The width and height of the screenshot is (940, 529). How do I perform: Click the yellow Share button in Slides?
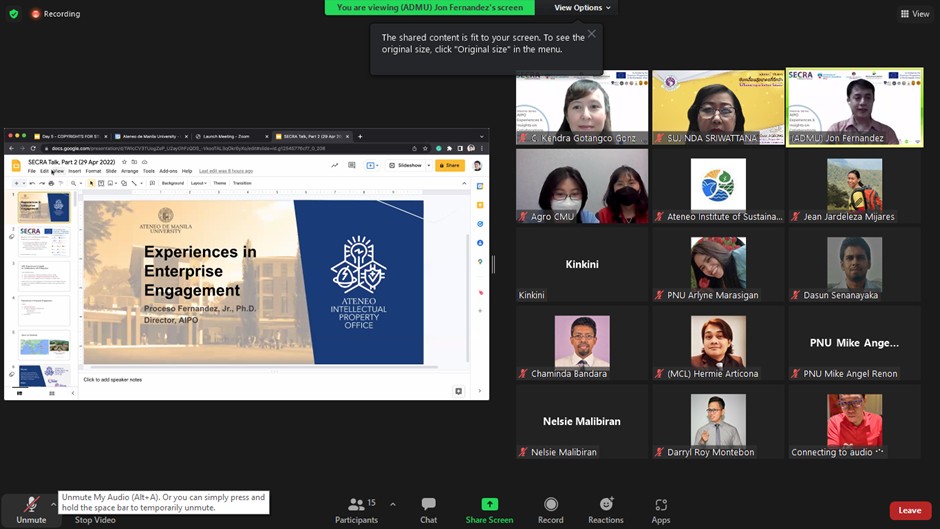tap(450, 165)
